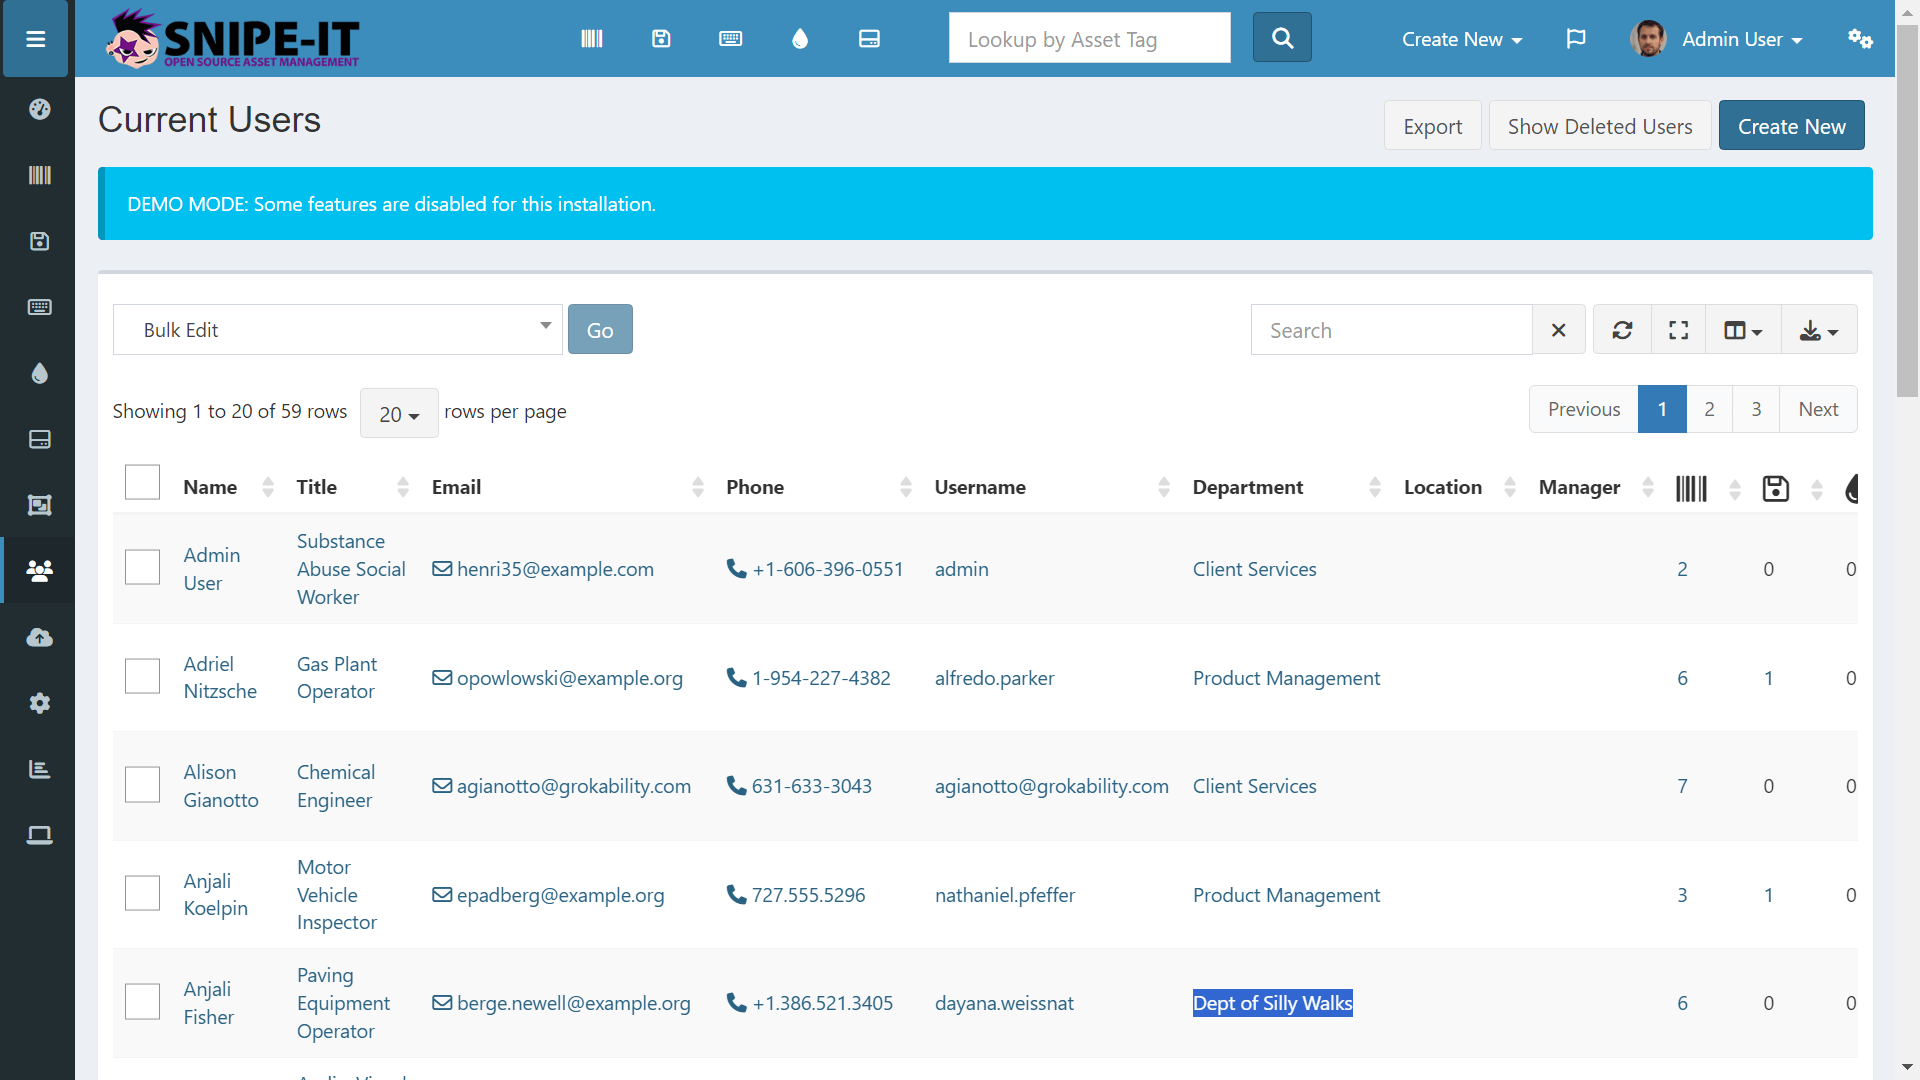Toggle the hamburger sidebar menu

coord(36,39)
